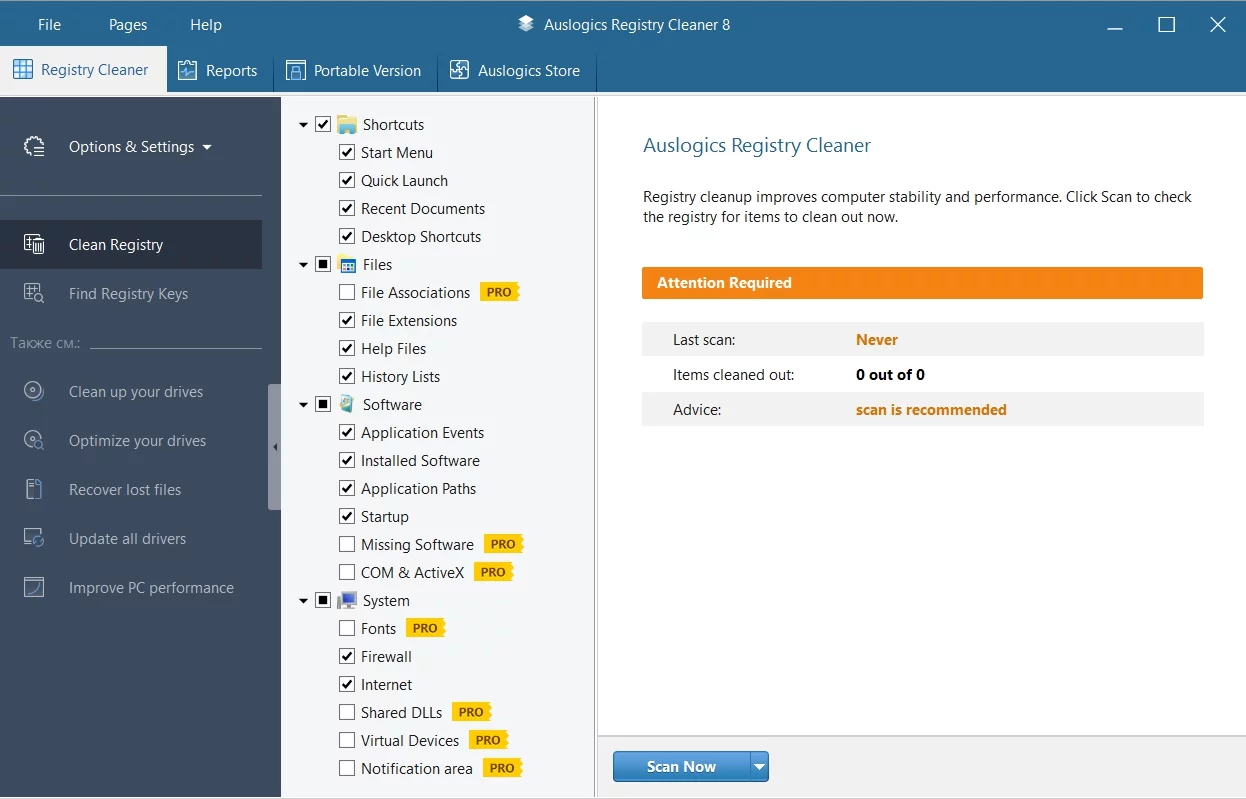1246x799 pixels.
Task: Click the Find Registry Keys icon
Action: 34,294
